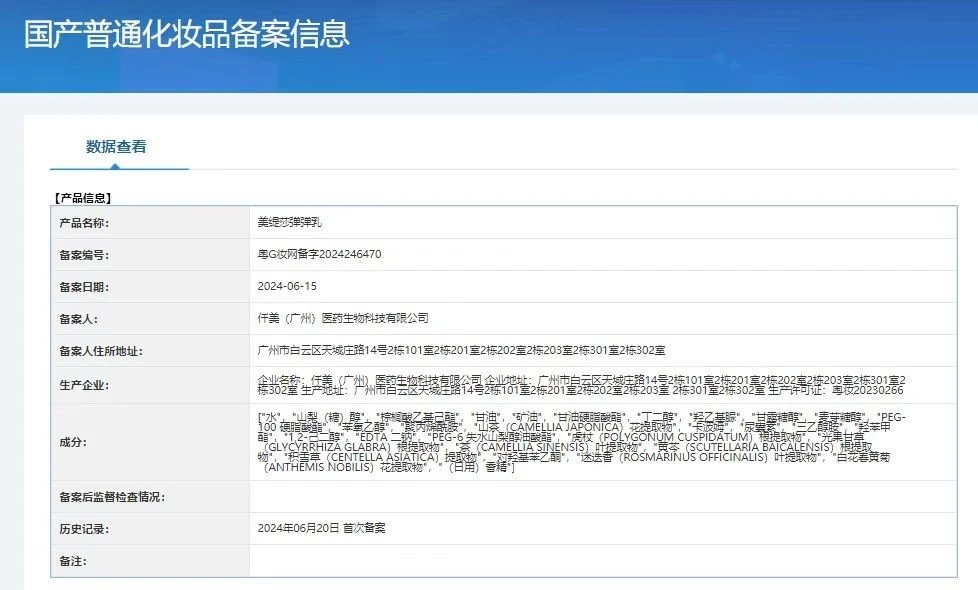Click the 备案日期 label

[x=84, y=287]
